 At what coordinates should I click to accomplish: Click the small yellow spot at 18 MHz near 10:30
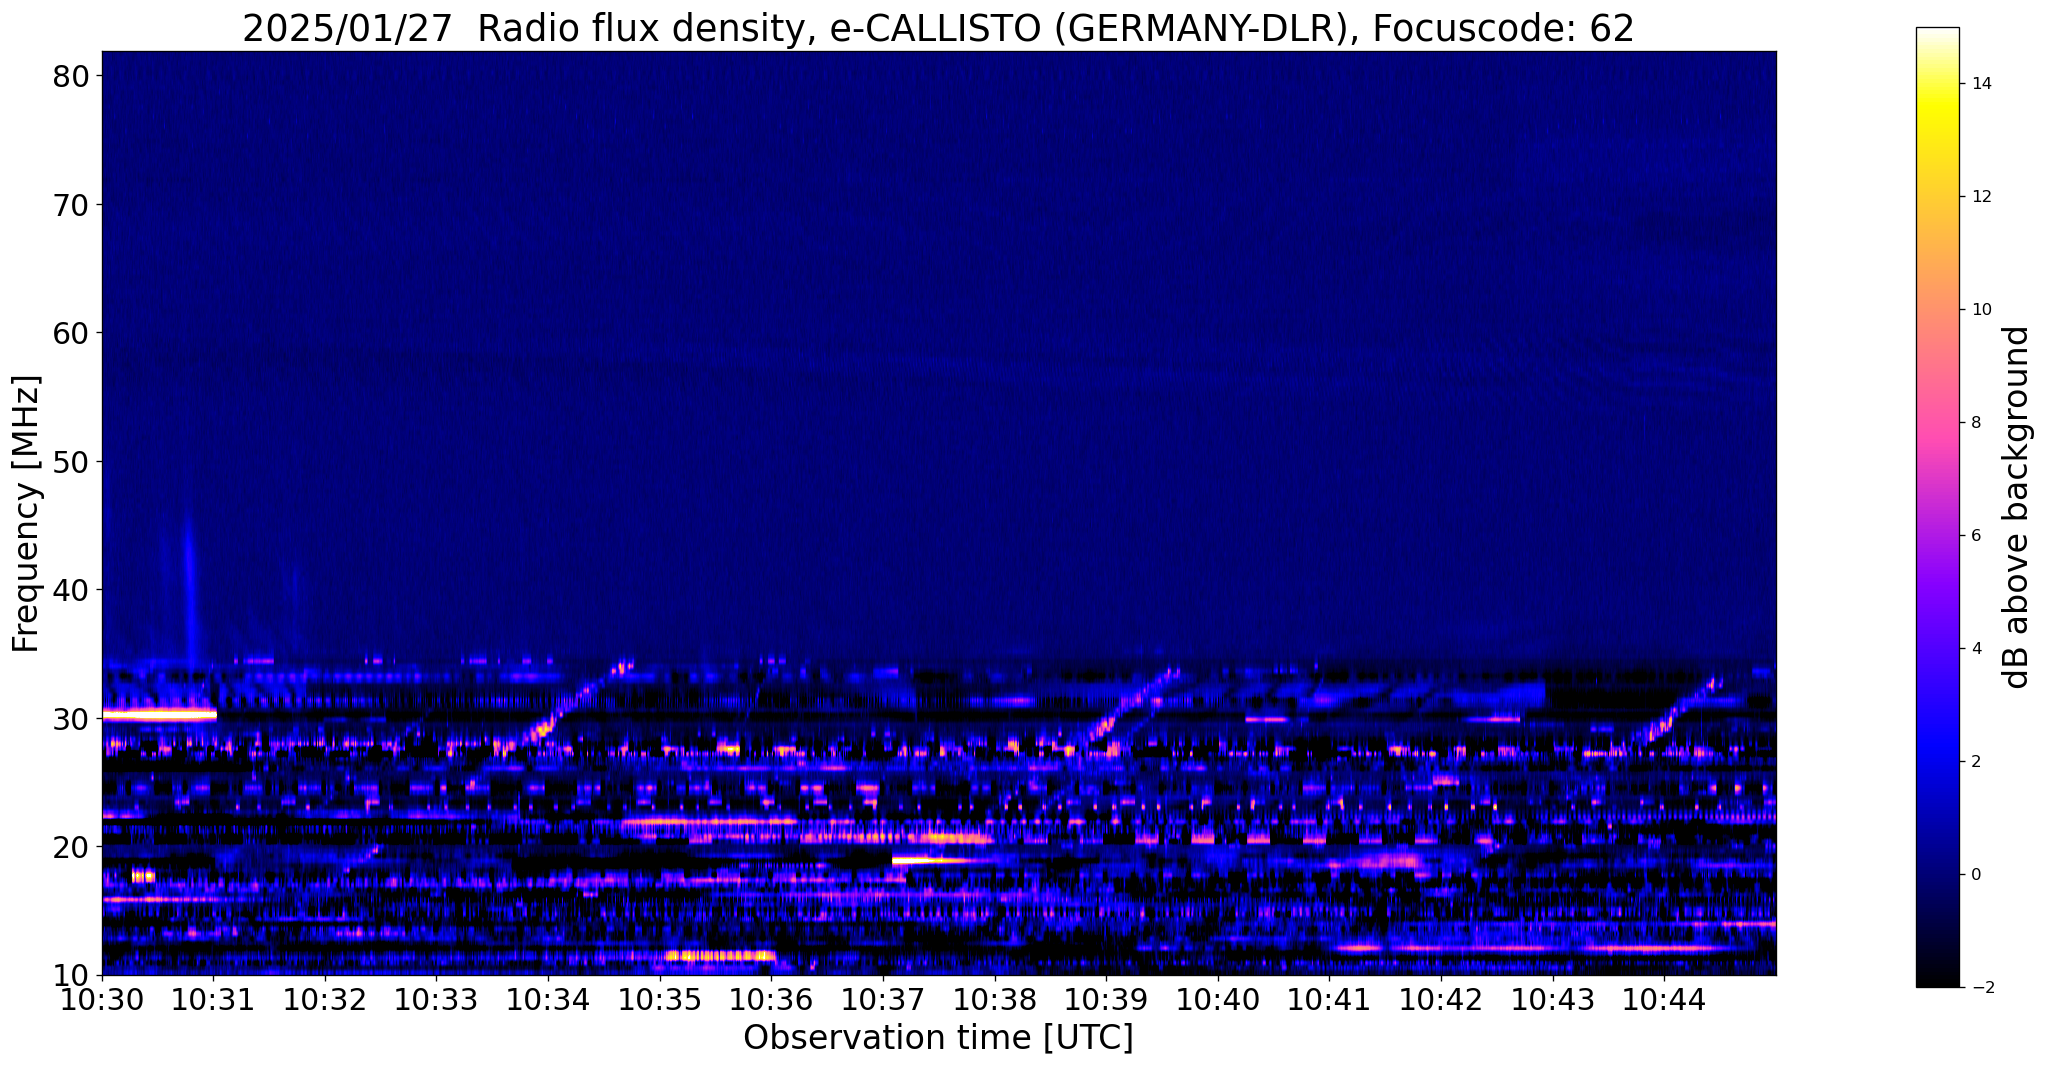tap(142, 877)
